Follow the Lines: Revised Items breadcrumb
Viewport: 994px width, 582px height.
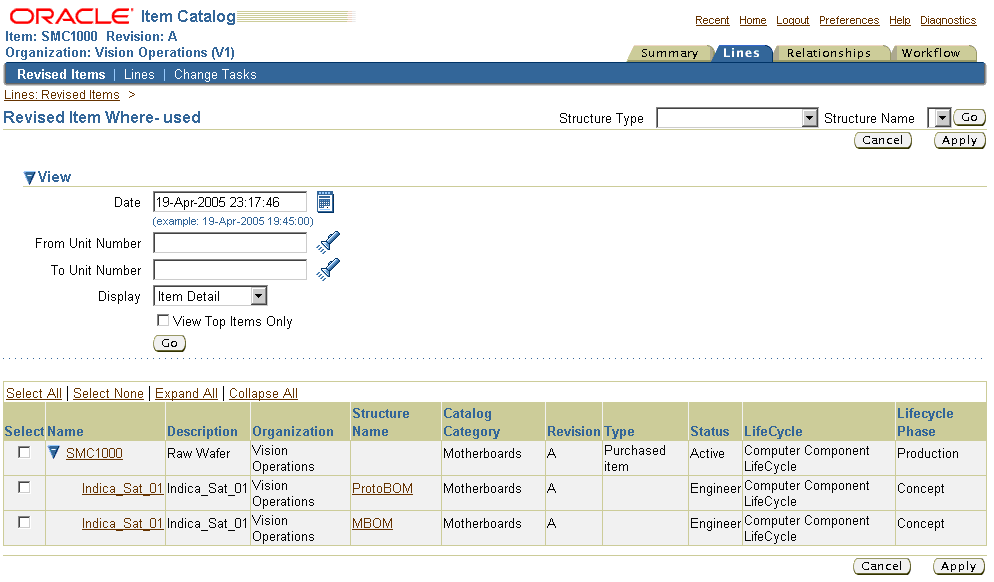pyautogui.click(x=61, y=94)
